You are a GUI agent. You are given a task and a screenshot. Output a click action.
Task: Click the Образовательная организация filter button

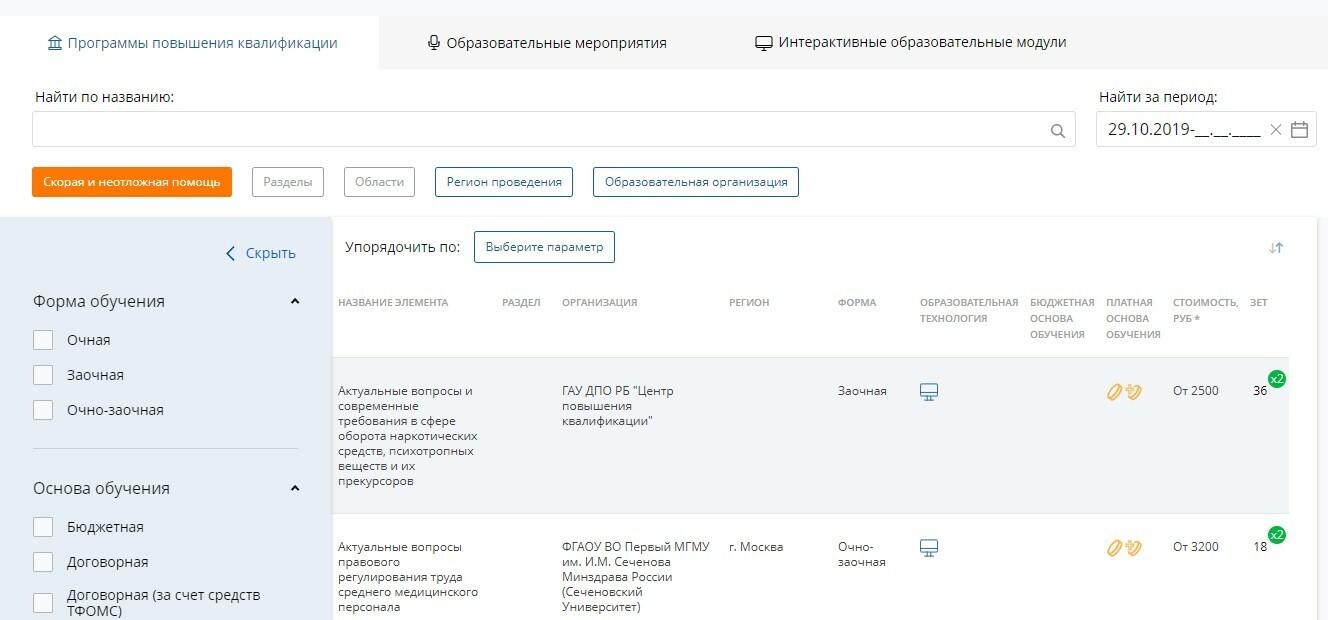click(695, 182)
